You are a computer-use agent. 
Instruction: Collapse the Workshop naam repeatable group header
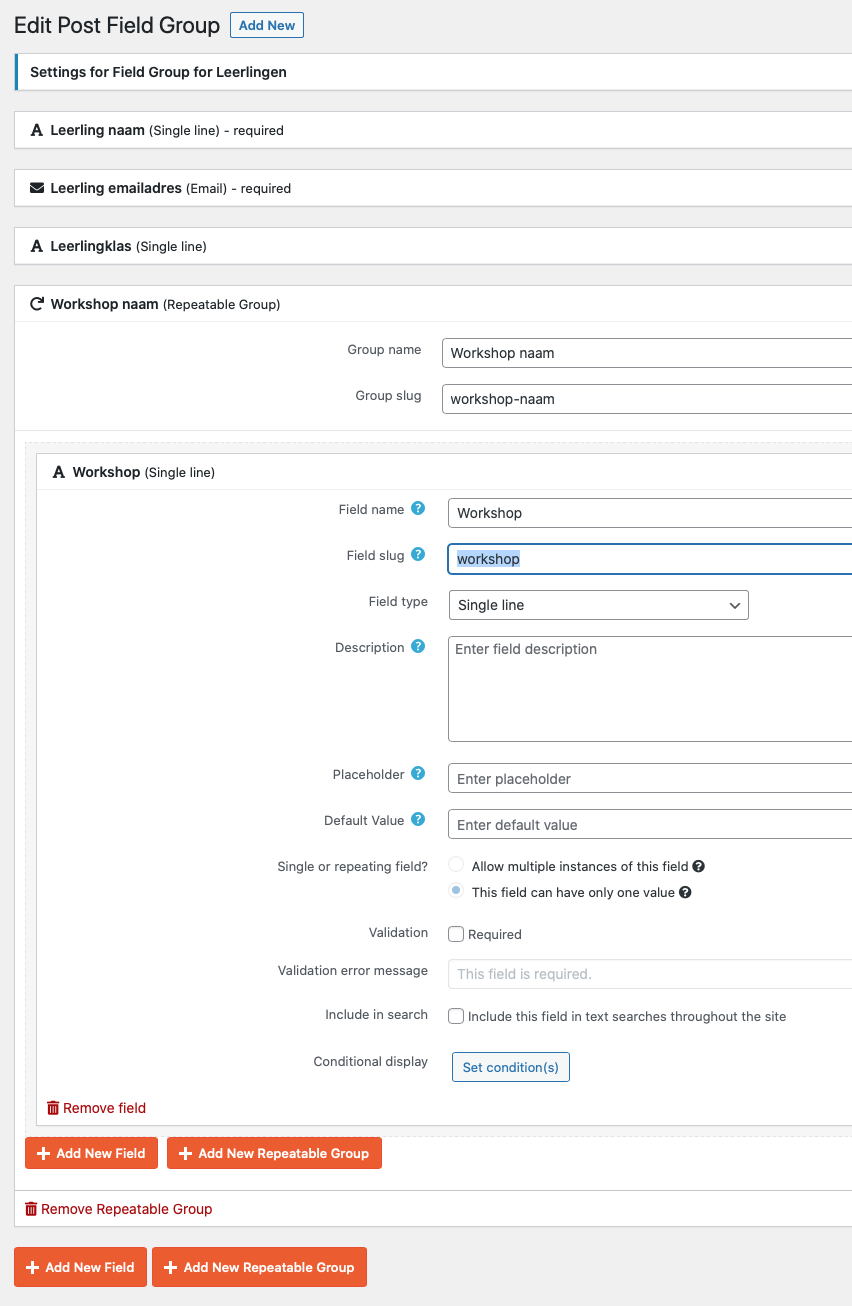[434, 304]
